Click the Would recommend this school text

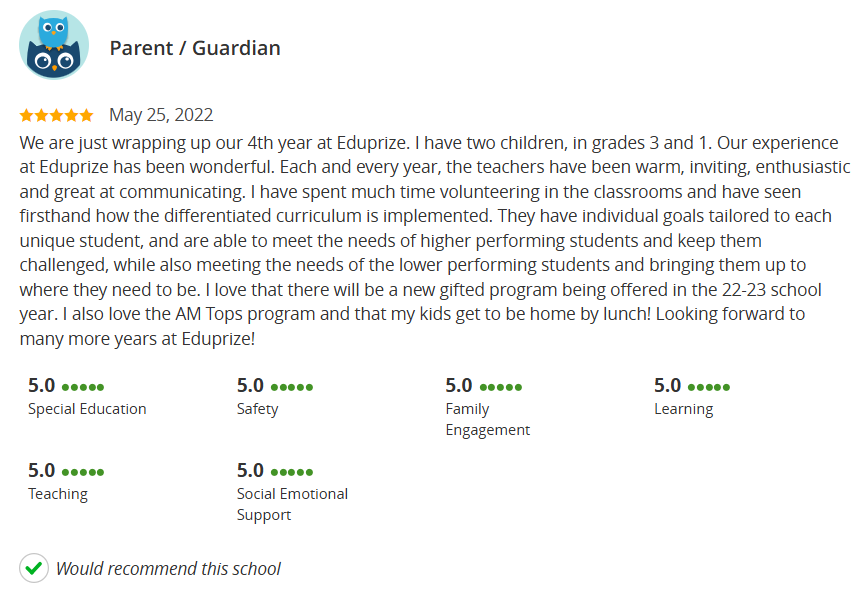click(x=168, y=569)
